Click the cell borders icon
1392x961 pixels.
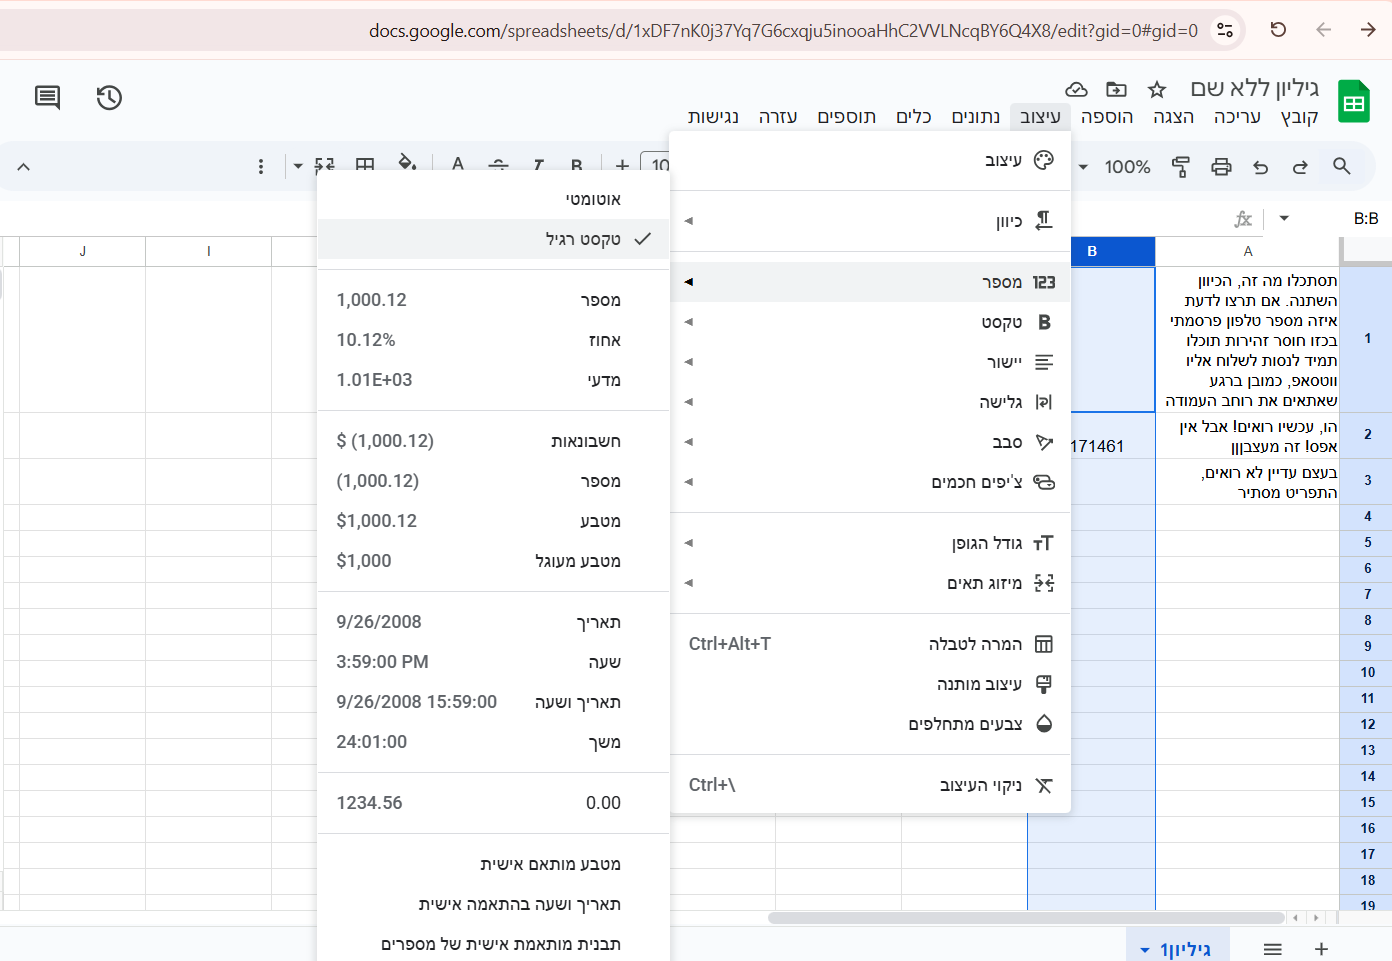tap(365, 165)
